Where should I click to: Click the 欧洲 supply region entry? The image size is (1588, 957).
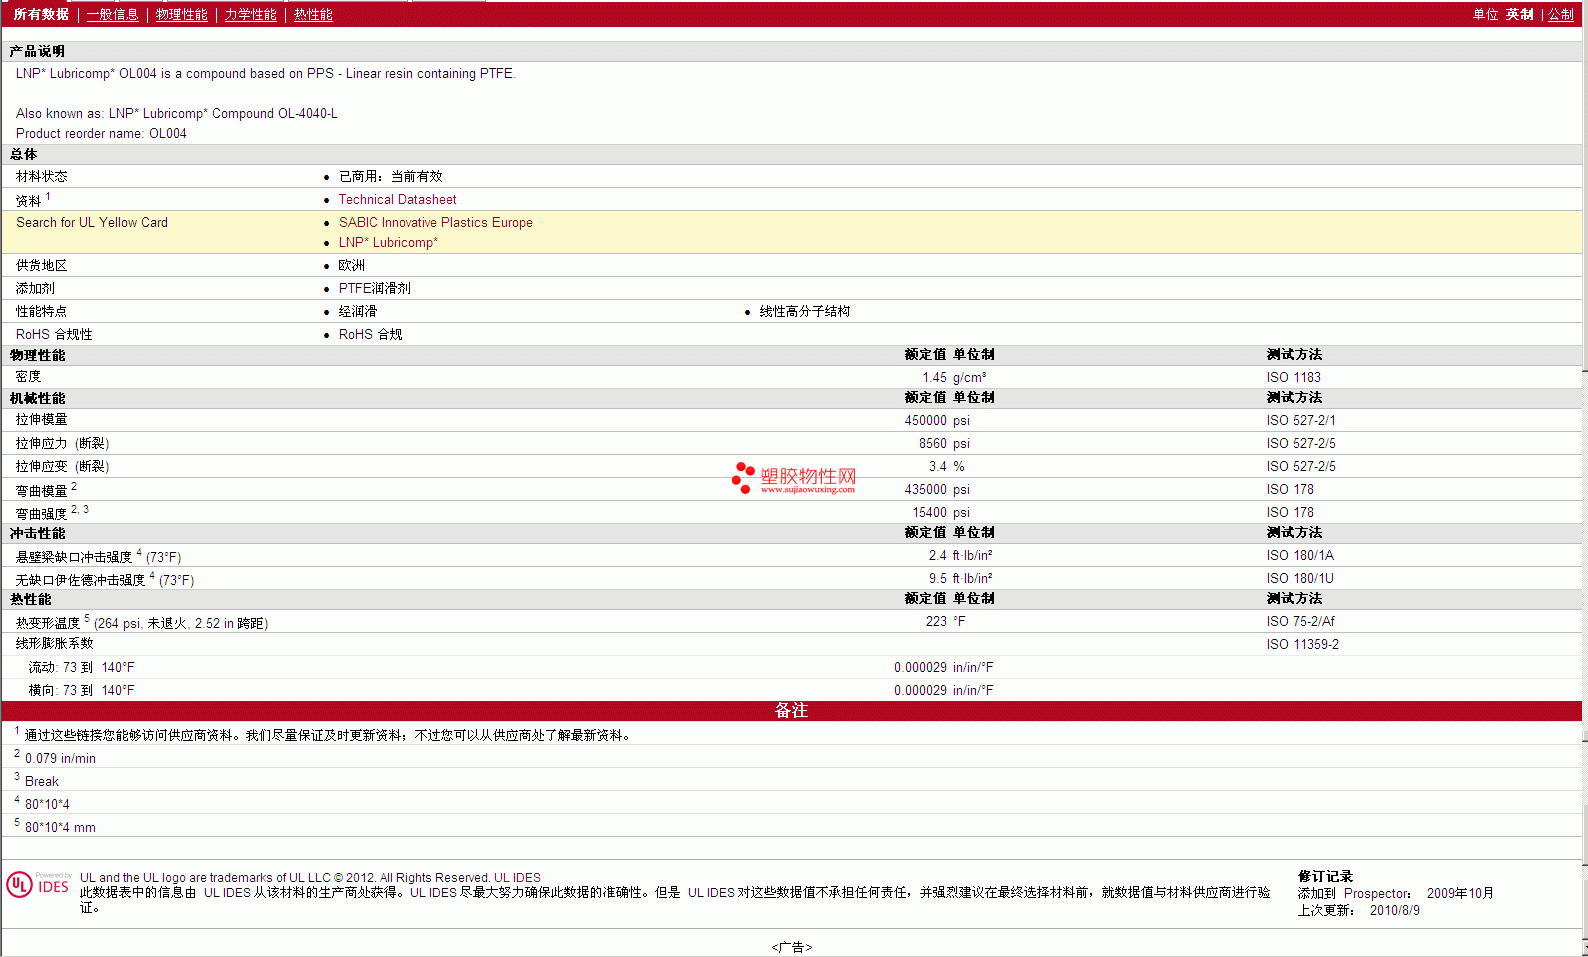click(351, 265)
